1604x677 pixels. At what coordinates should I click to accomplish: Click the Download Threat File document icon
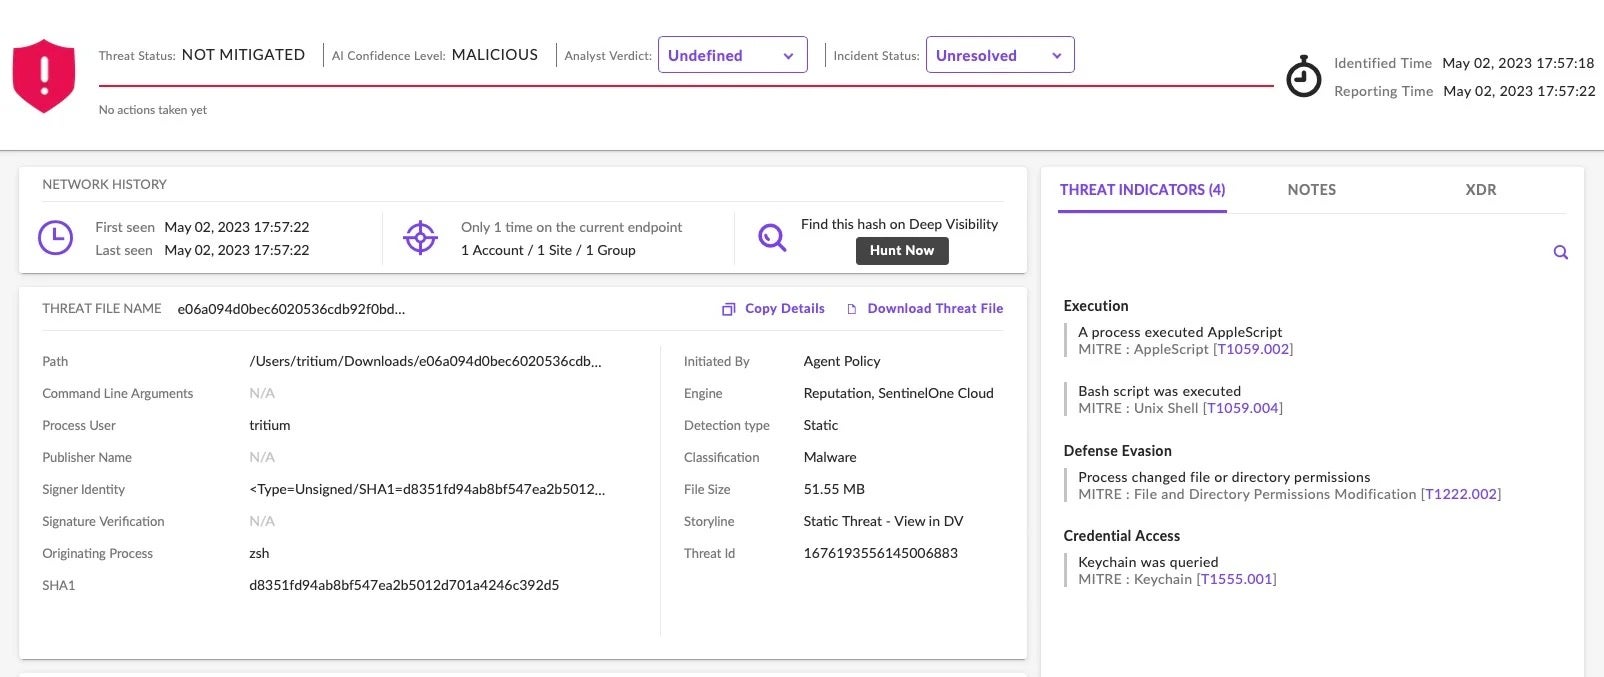852,309
